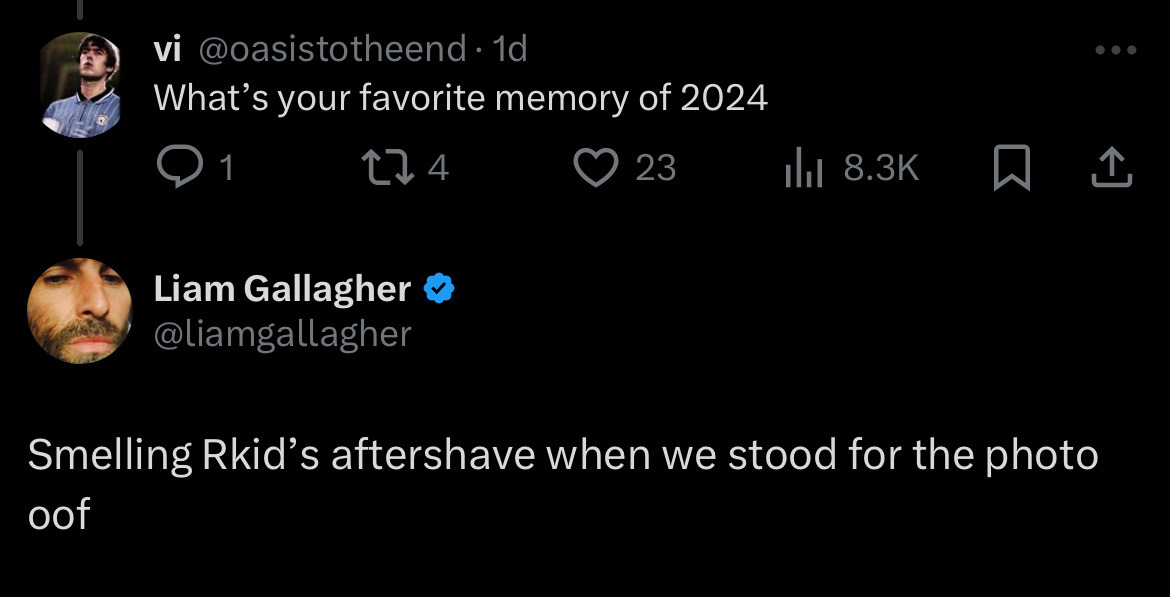View analytics via the bar chart icon

[x=804, y=168]
